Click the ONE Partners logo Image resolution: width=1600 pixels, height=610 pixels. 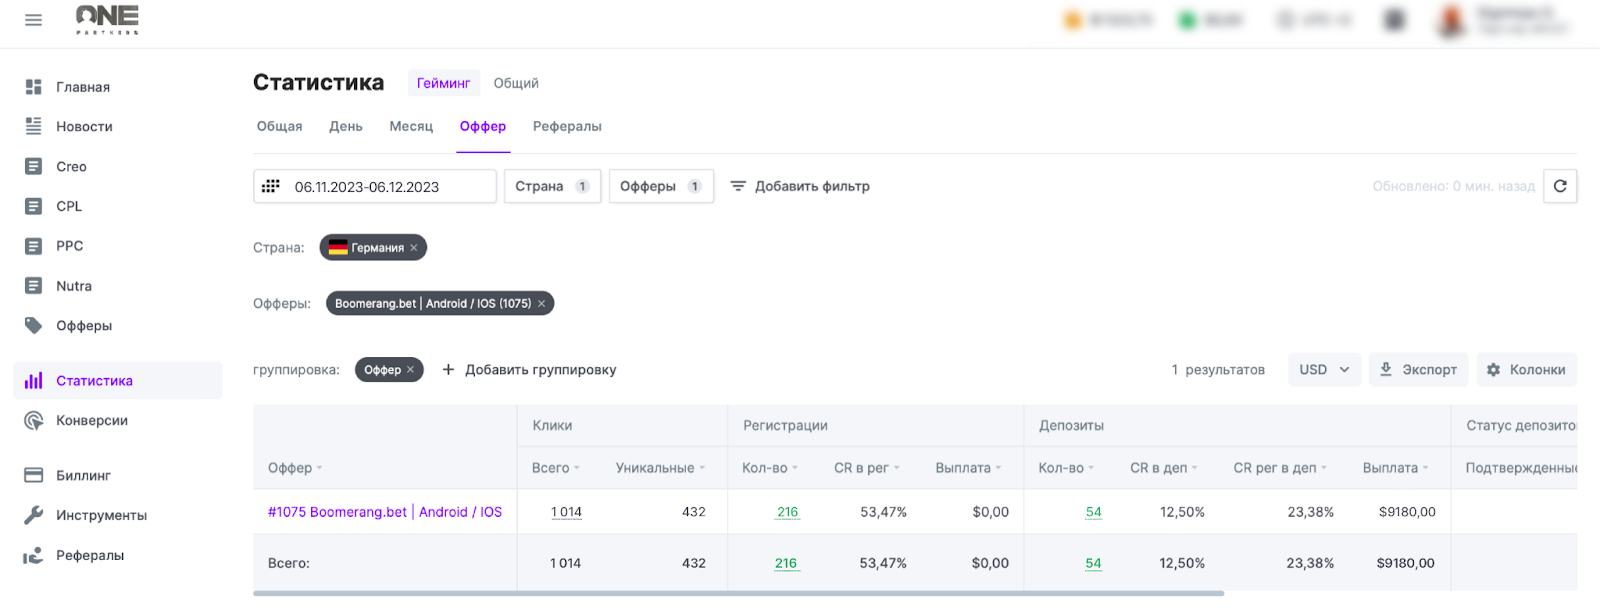coord(107,19)
